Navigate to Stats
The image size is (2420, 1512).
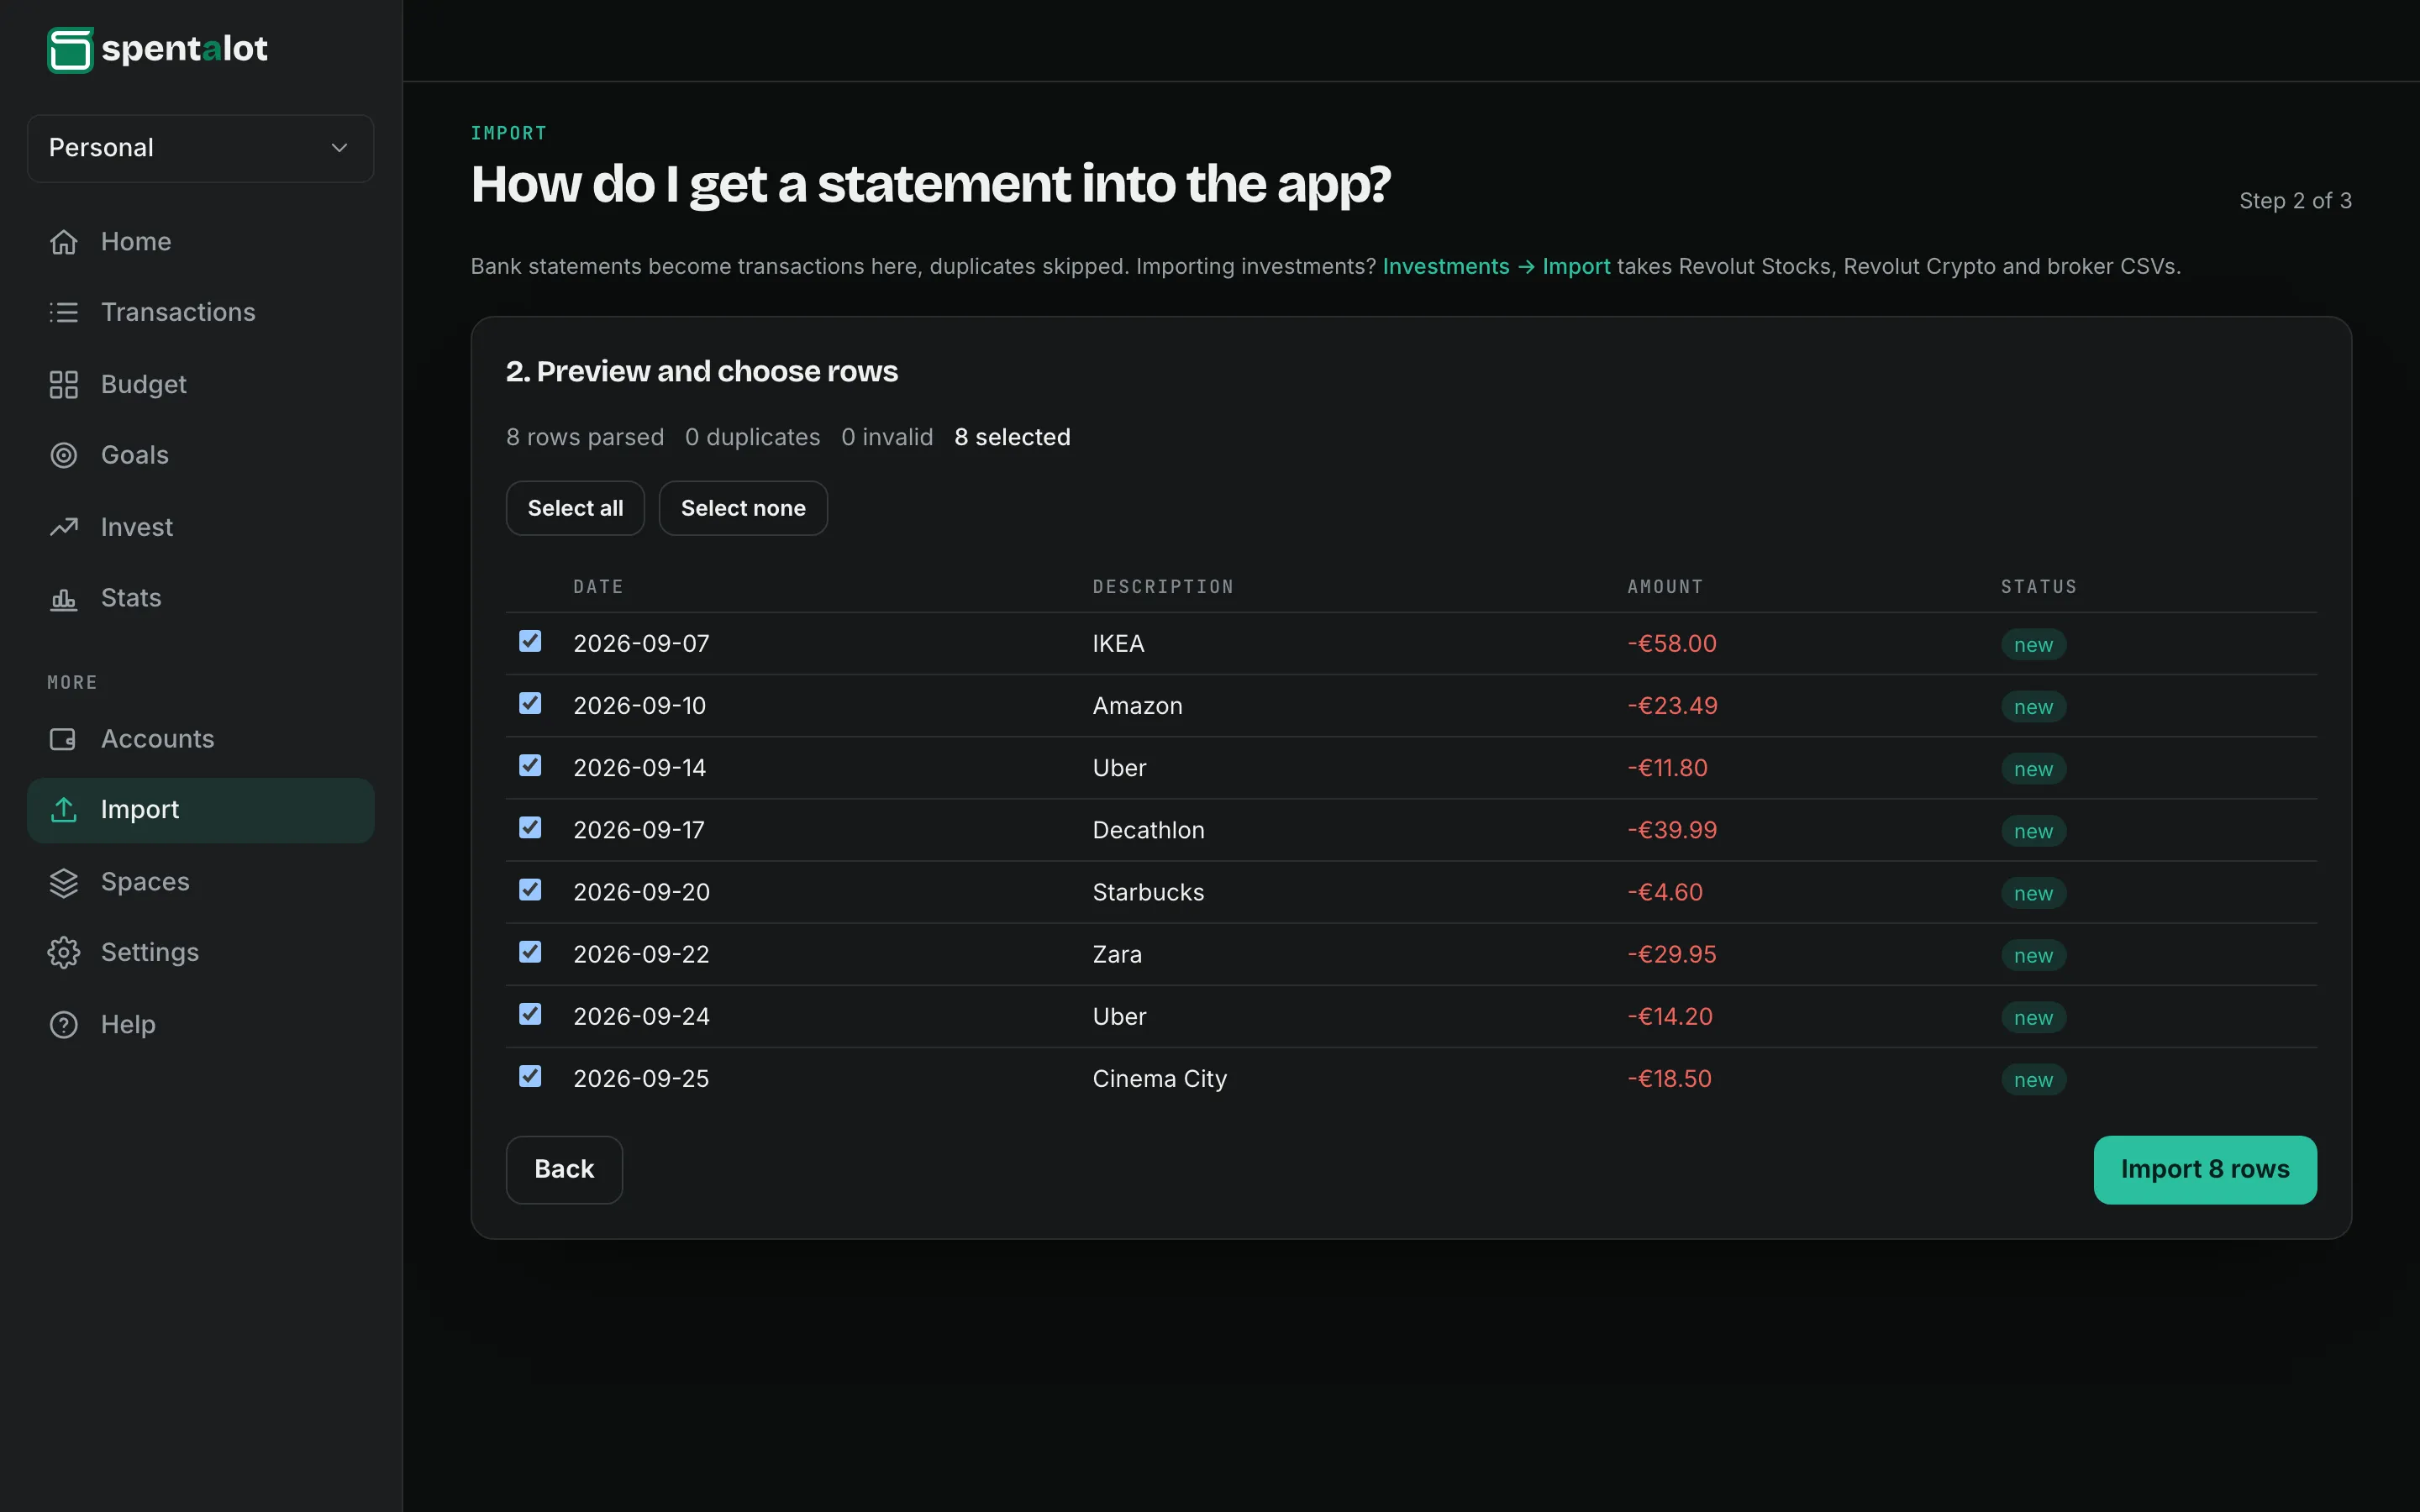pyautogui.click(x=200, y=598)
